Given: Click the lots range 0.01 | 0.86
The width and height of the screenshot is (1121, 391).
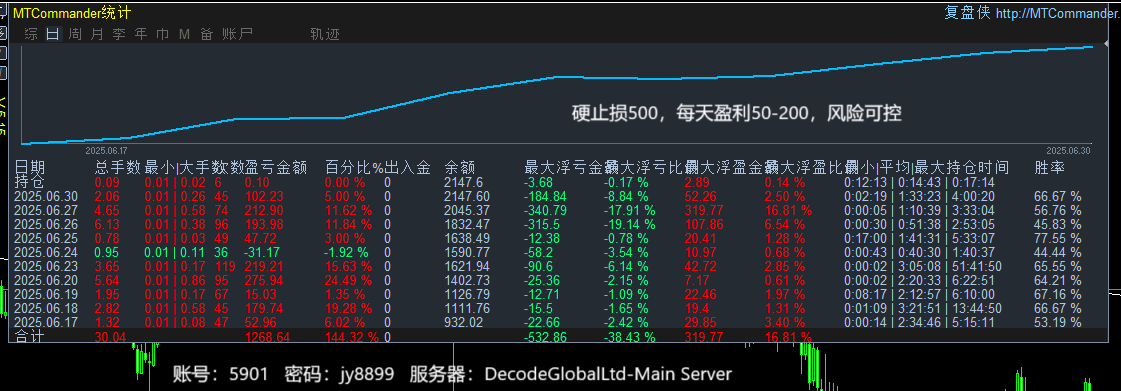Looking at the screenshot, I should point(174,280).
